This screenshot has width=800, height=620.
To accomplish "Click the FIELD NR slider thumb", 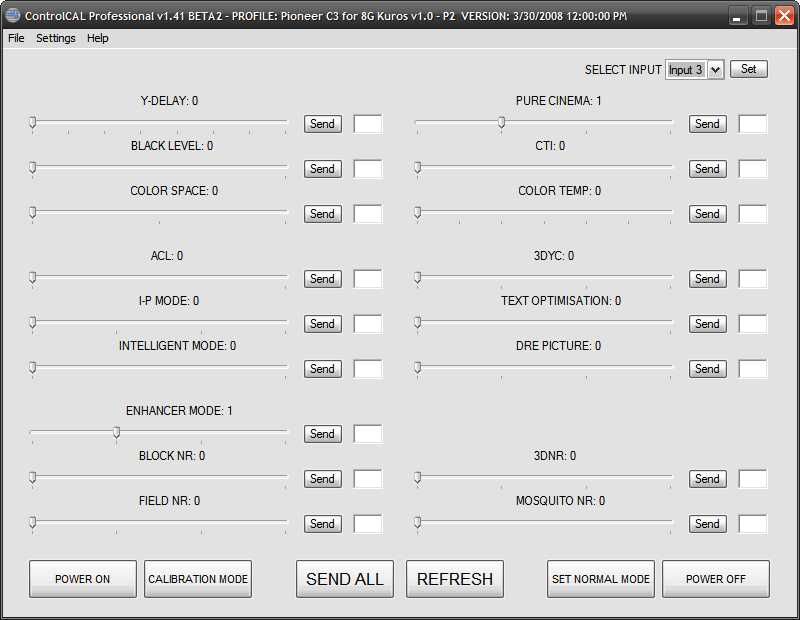I will tap(33, 523).
